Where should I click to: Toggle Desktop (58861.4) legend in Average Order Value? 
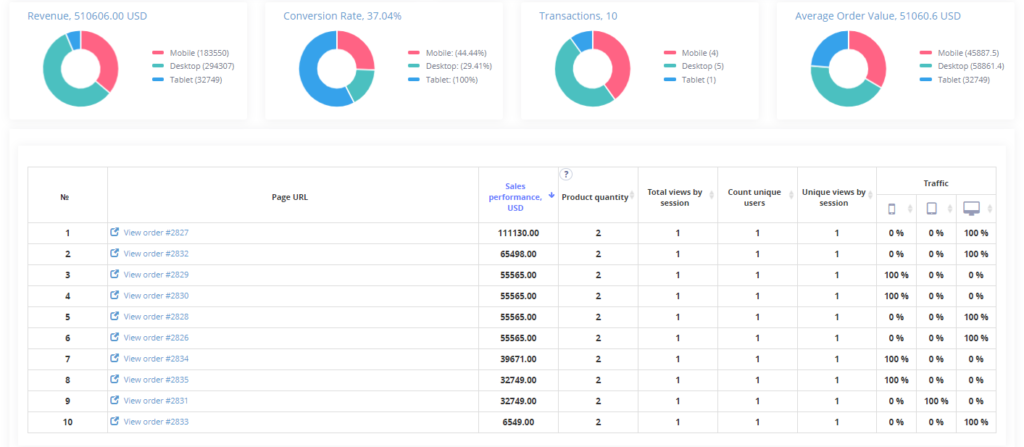(962, 66)
